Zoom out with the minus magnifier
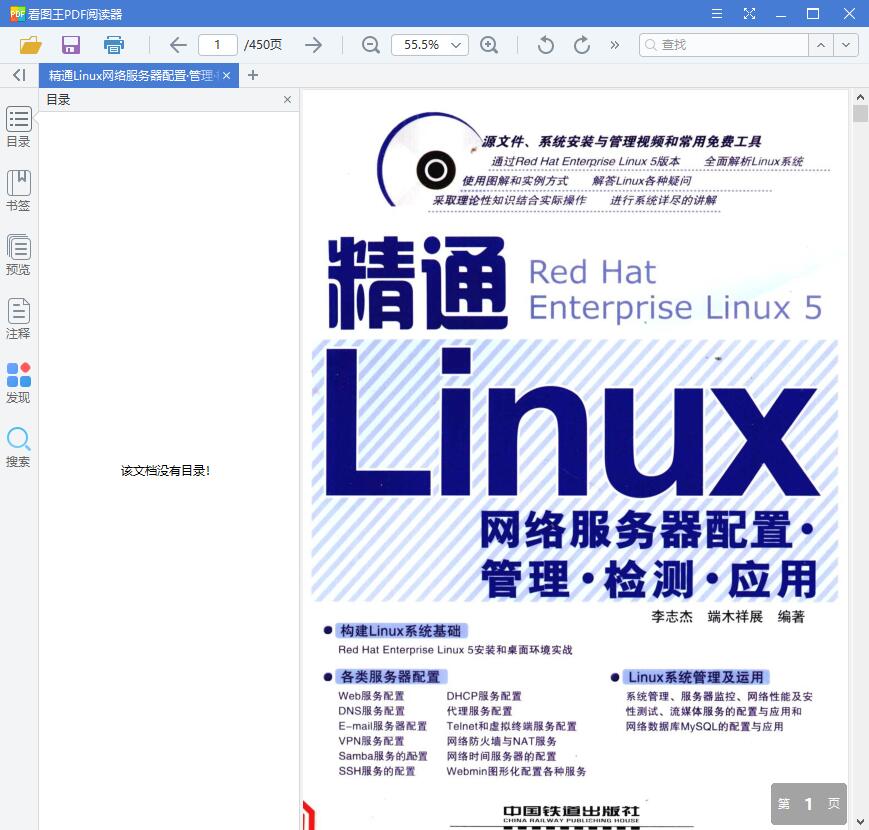 pyautogui.click(x=371, y=45)
